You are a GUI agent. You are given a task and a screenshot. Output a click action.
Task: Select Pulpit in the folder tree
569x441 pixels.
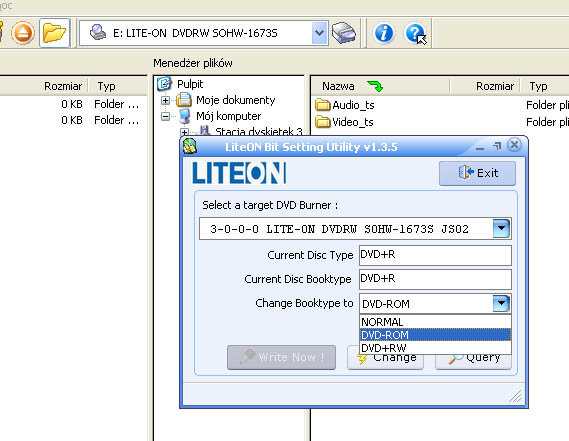coord(190,84)
